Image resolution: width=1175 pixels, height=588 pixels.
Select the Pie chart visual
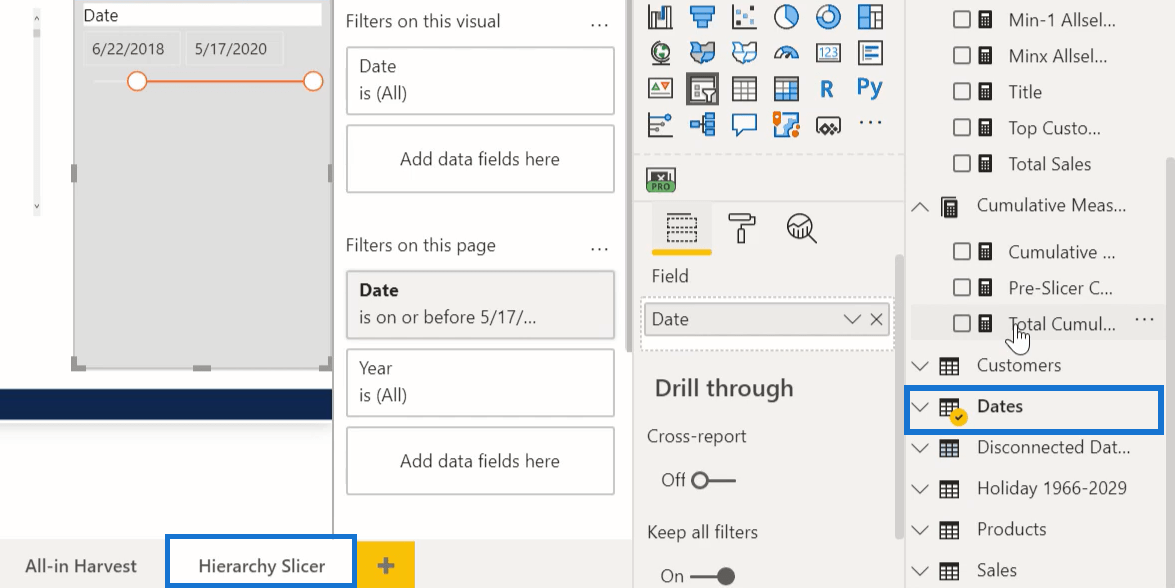click(x=786, y=16)
